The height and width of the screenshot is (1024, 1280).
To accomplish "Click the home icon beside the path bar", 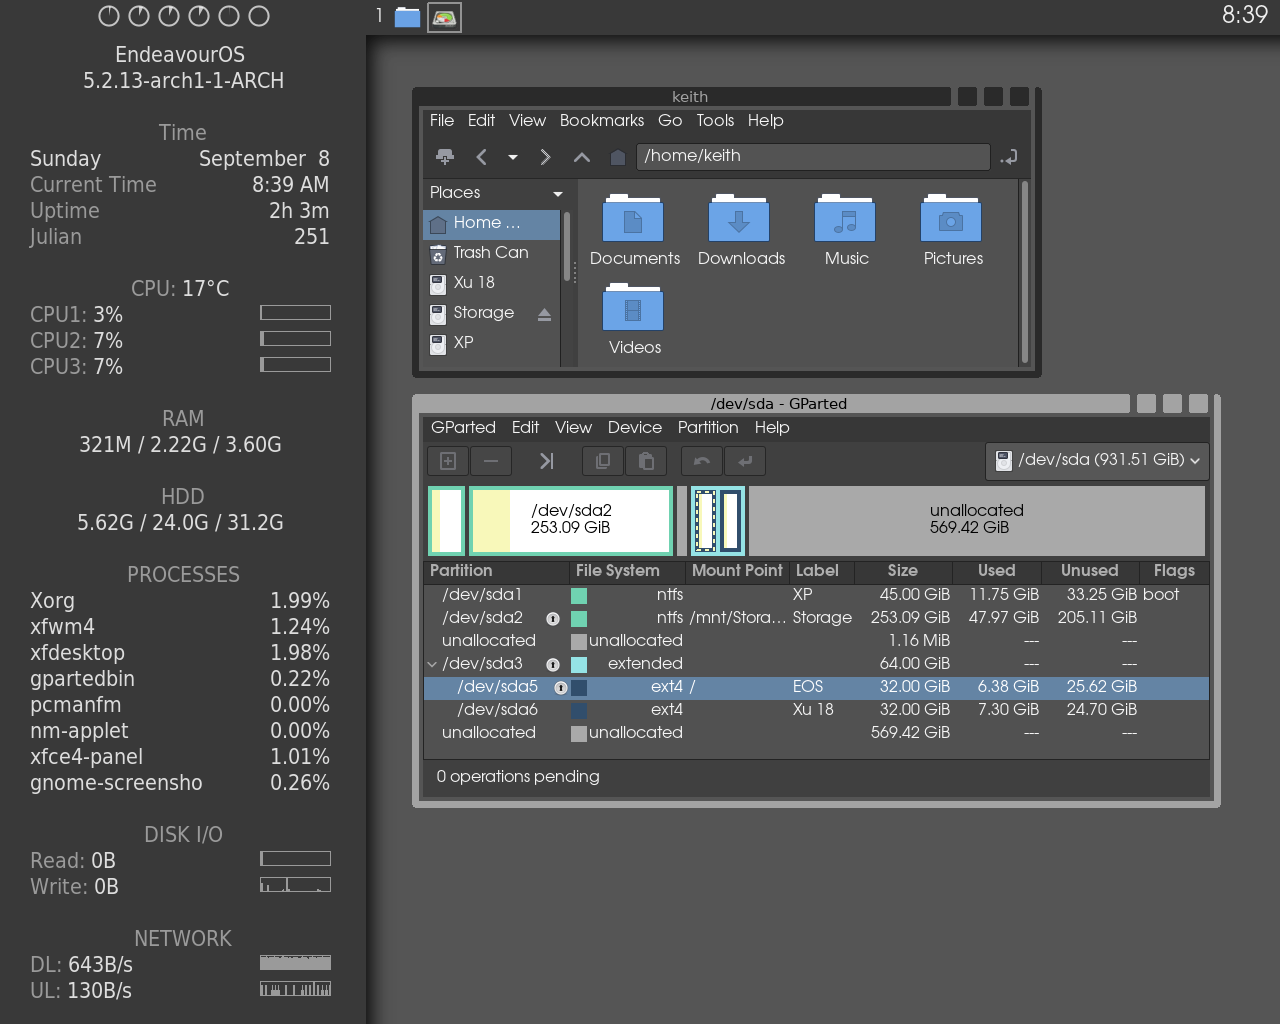I will point(618,157).
